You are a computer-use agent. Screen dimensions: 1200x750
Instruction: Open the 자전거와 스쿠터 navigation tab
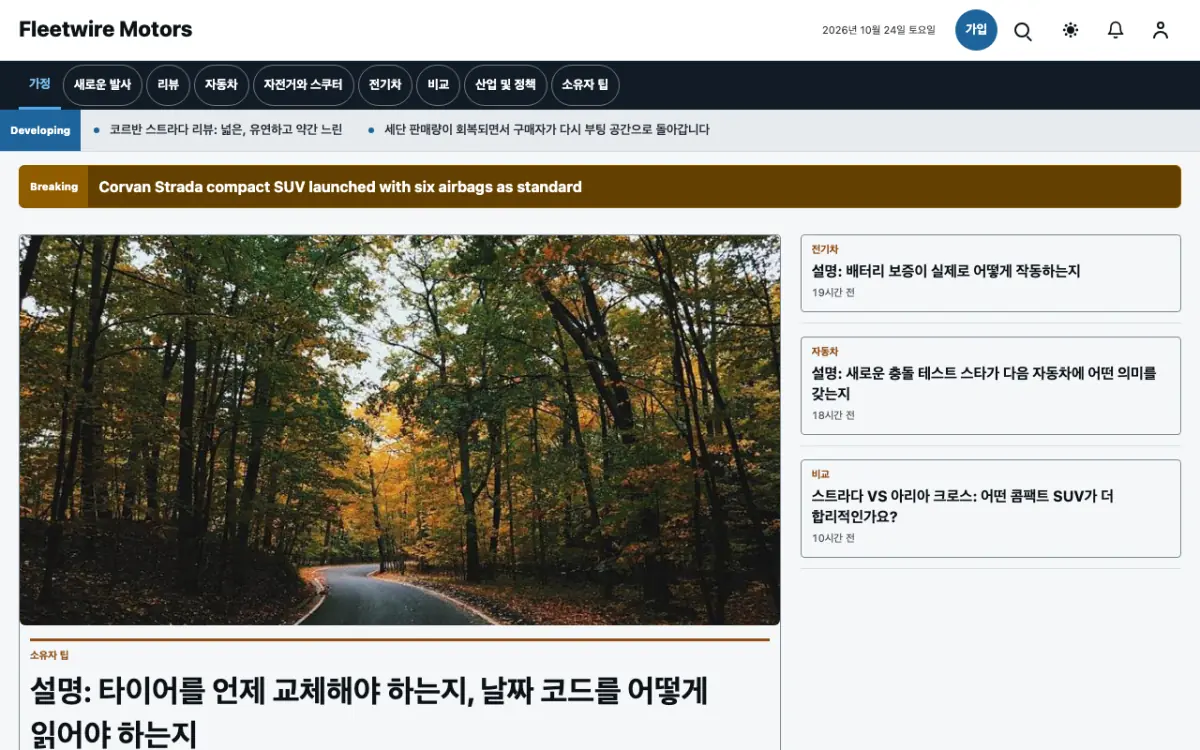pyautogui.click(x=303, y=85)
